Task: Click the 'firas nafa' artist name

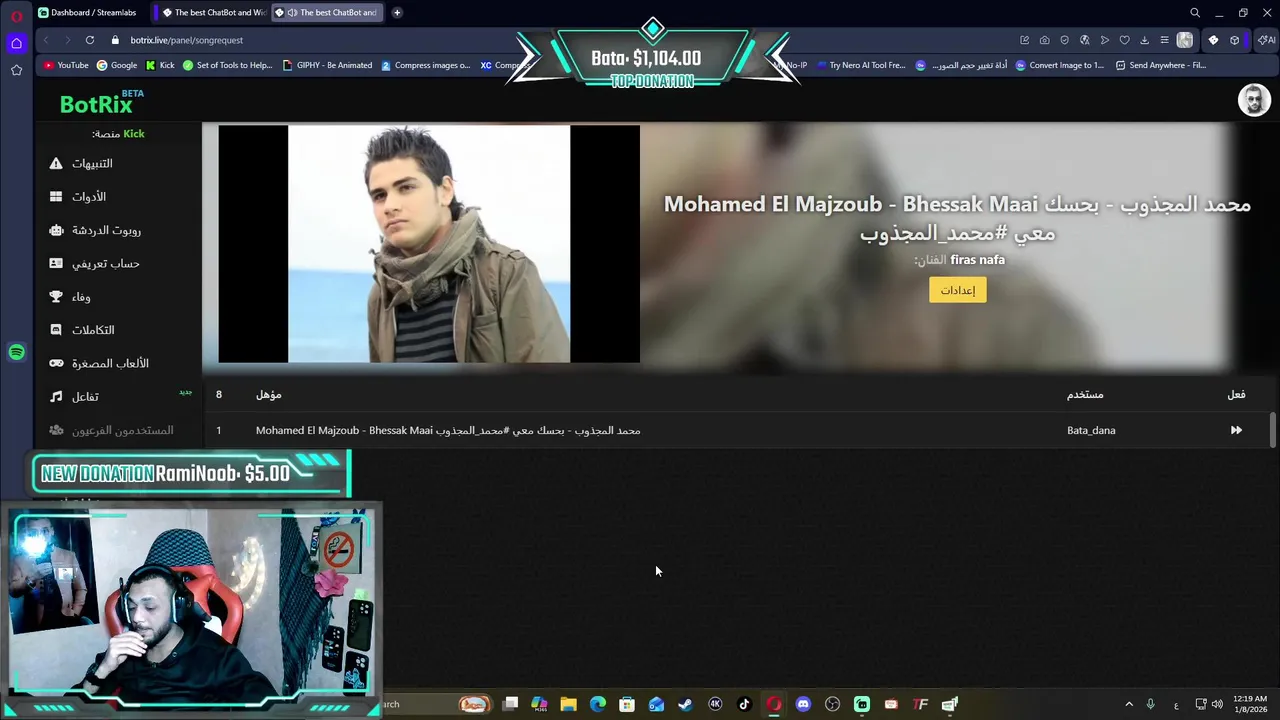Action: [977, 260]
